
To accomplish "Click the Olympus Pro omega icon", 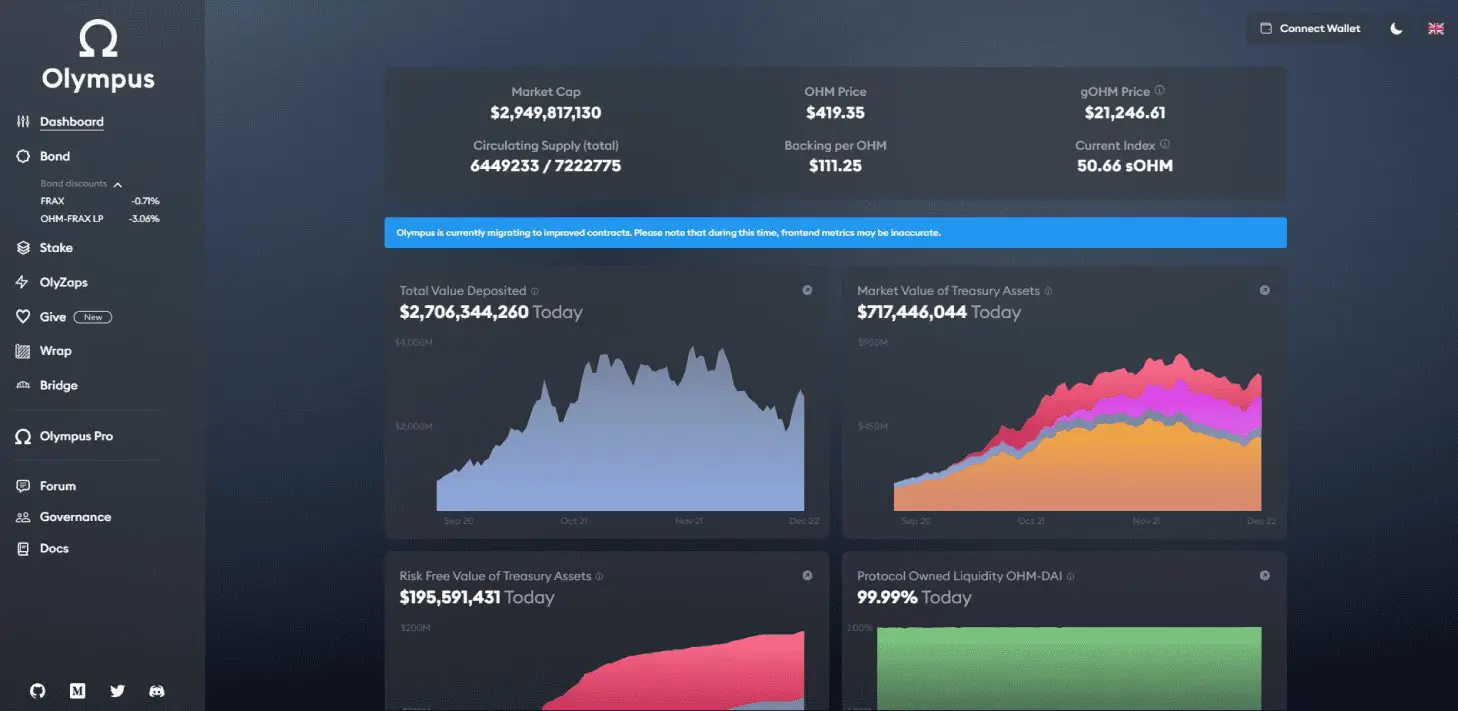I will 23,437.
